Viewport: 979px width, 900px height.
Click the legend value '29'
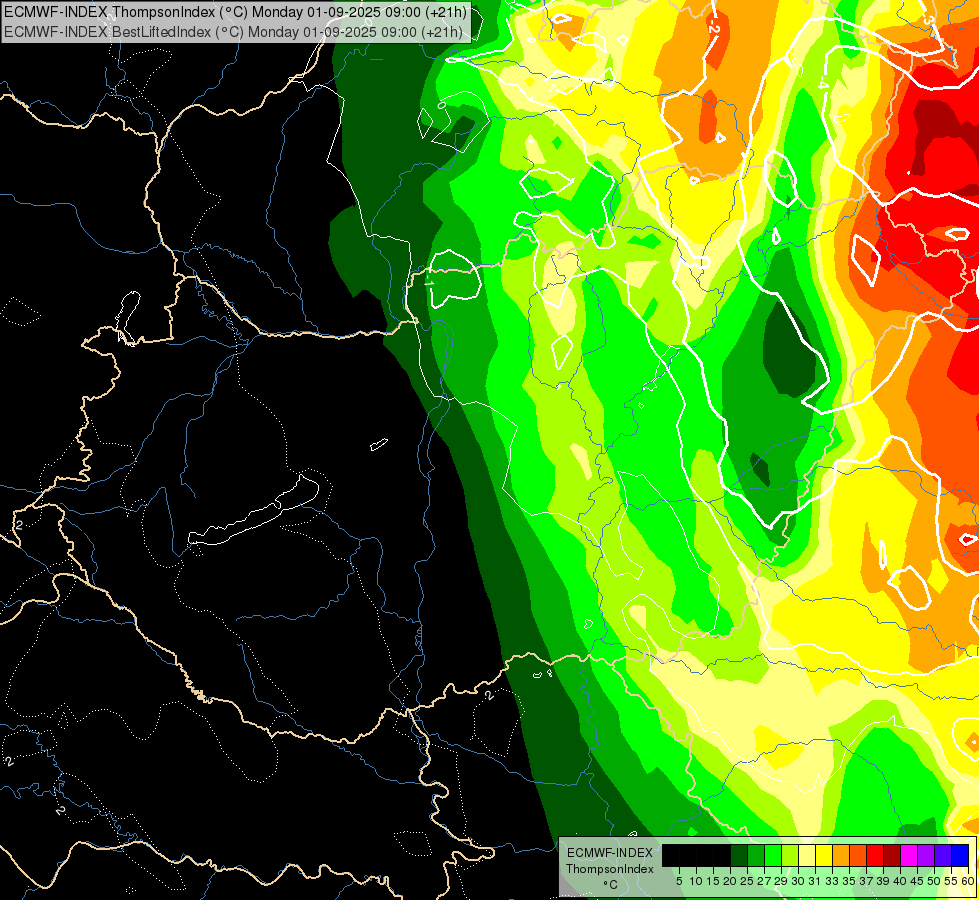(x=781, y=881)
